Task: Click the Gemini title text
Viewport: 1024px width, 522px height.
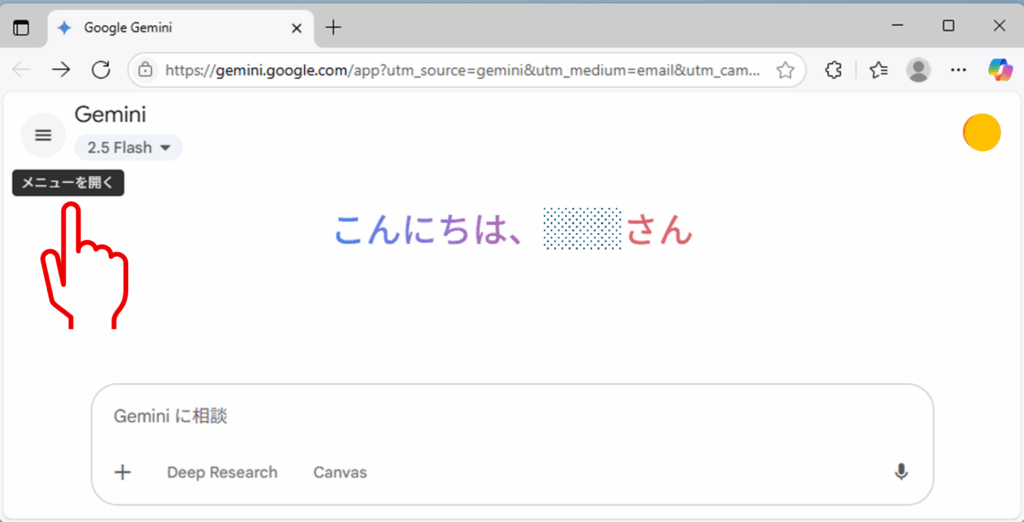Action: [x=110, y=114]
